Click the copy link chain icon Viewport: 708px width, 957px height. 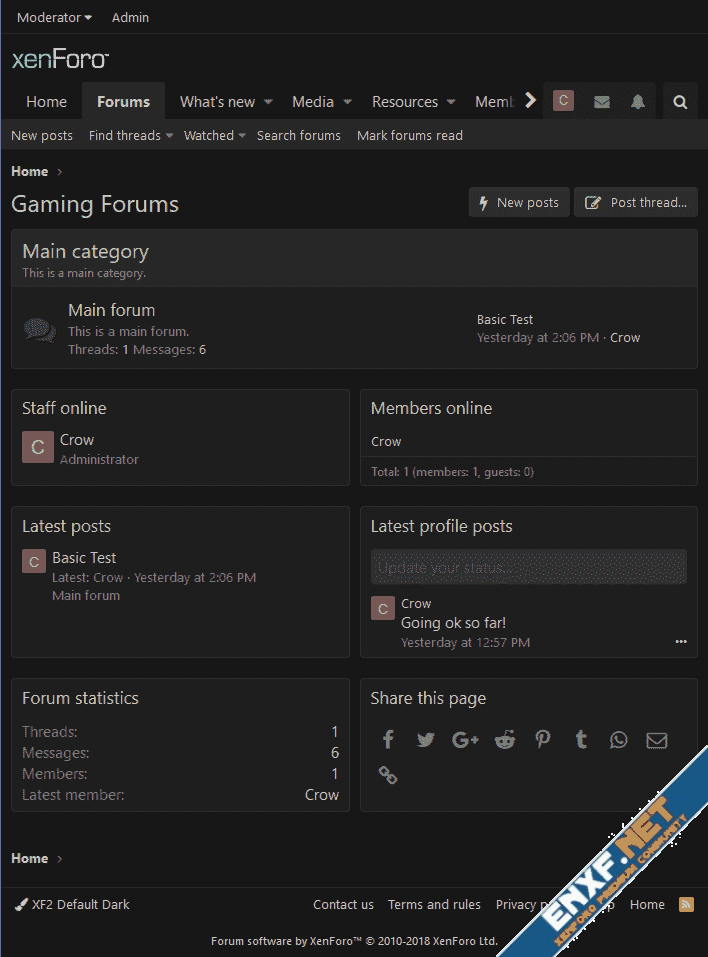point(388,774)
